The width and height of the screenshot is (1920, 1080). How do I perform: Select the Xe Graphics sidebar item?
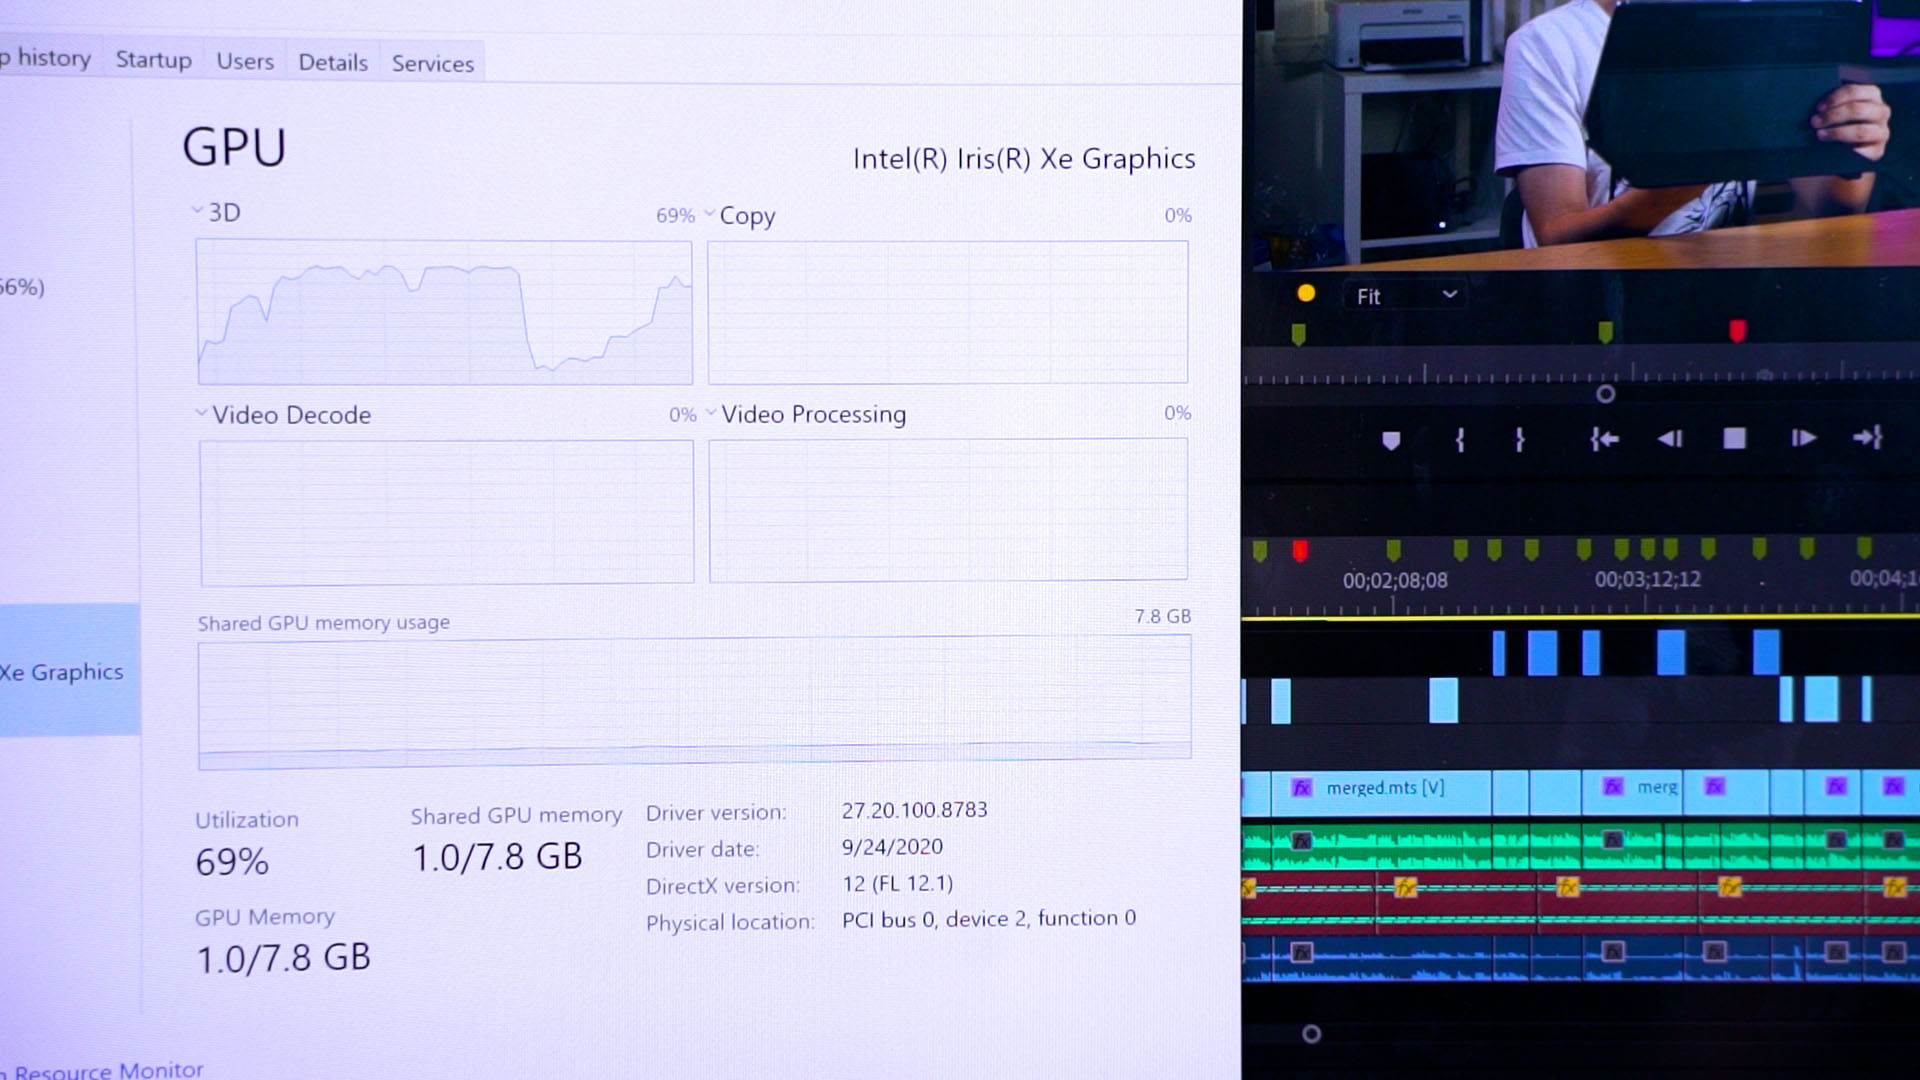point(68,671)
